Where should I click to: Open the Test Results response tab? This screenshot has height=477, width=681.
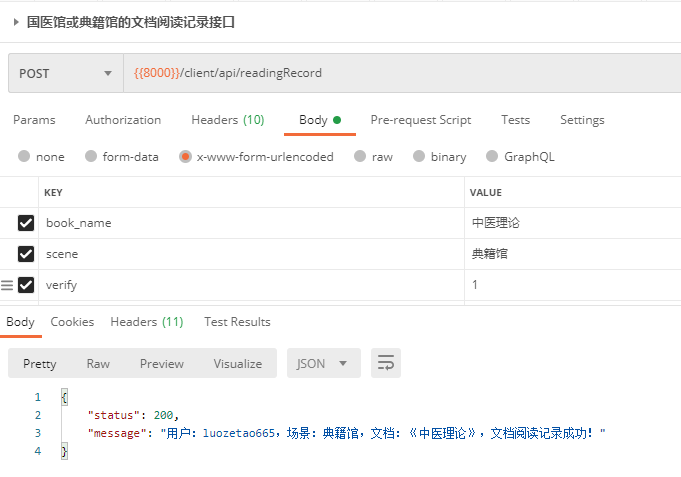[237, 322]
